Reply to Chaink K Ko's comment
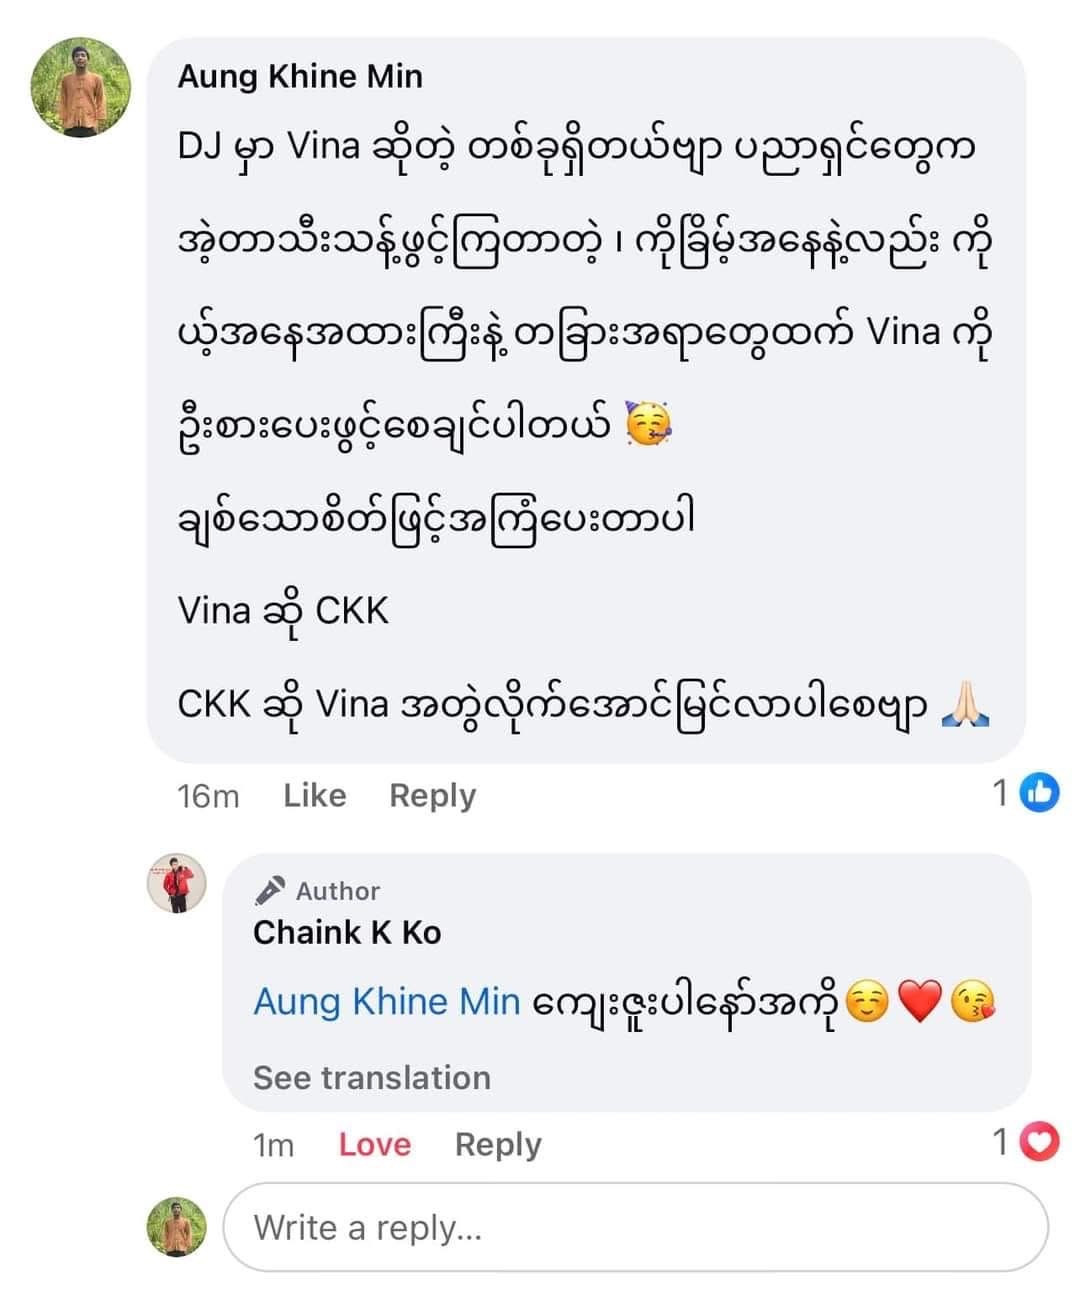Image resolution: width=1080 pixels, height=1312 pixels. 498,1144
